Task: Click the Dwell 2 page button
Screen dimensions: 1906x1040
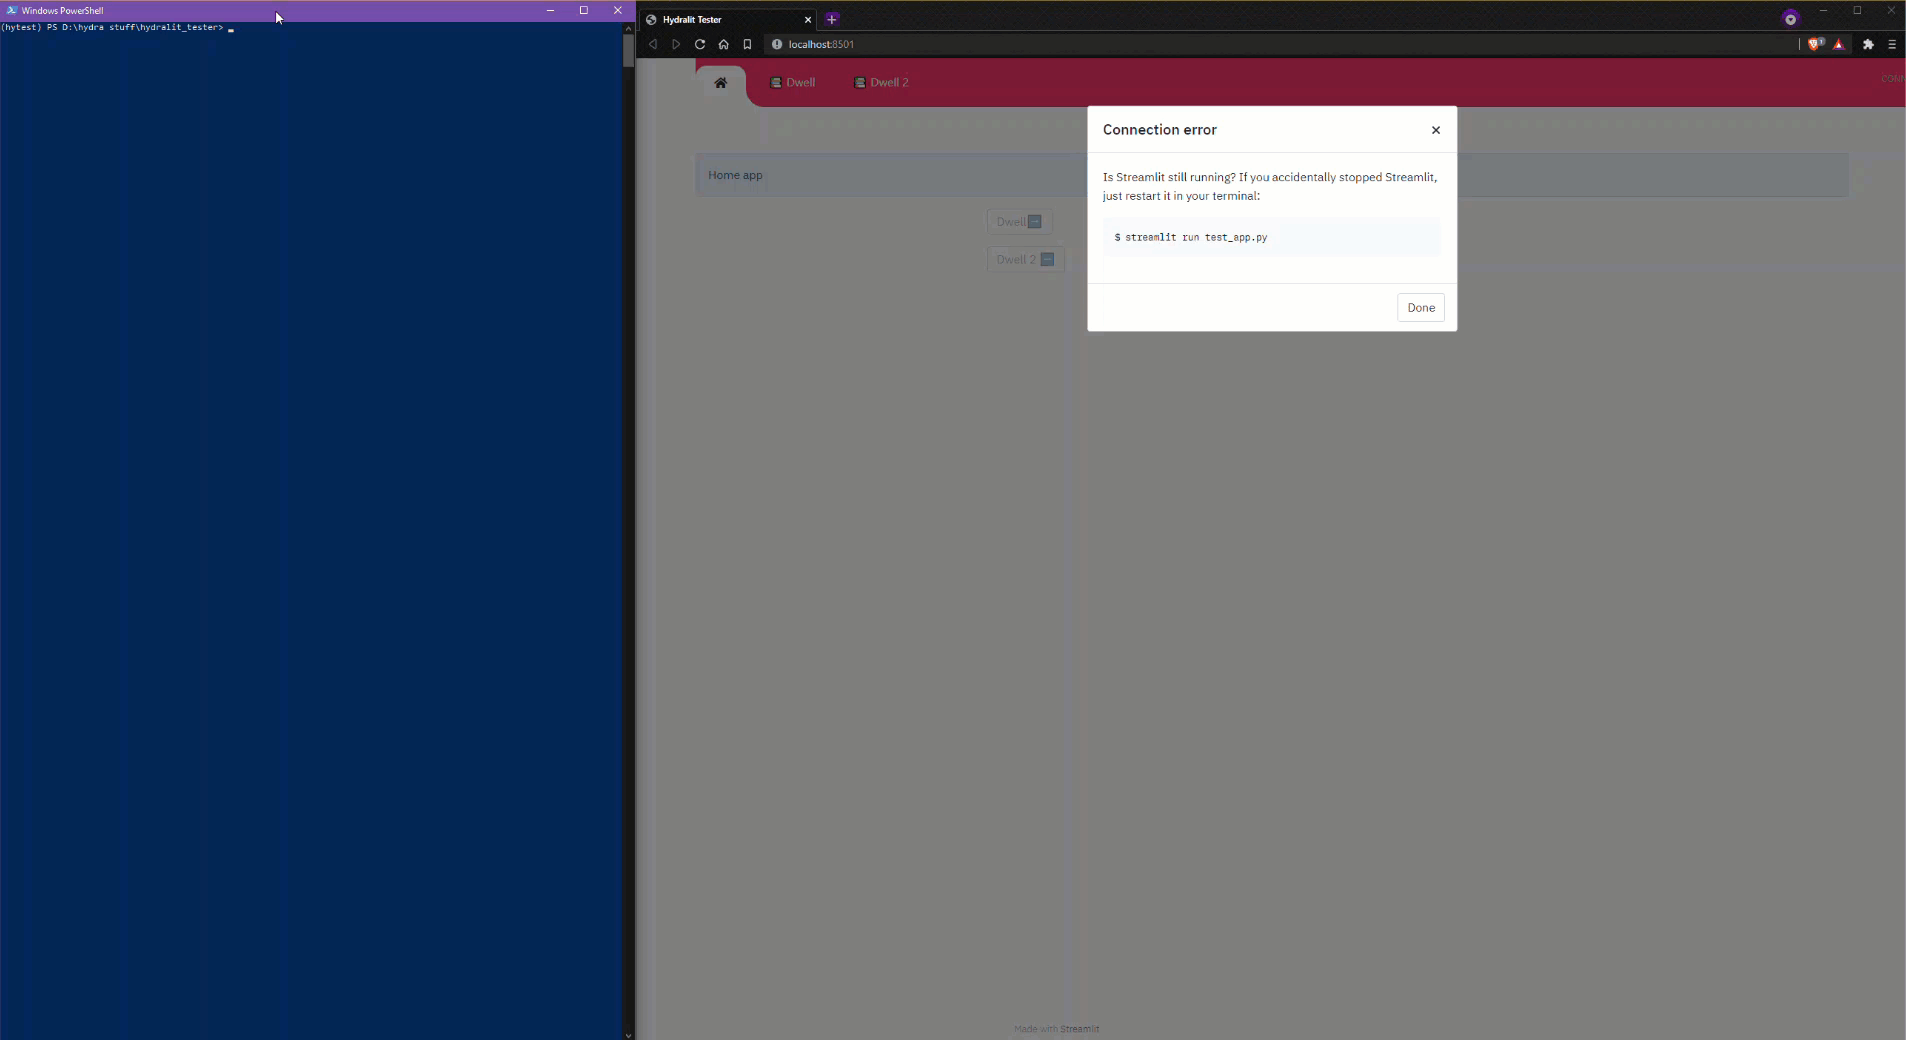Action: click(1025, 259)
